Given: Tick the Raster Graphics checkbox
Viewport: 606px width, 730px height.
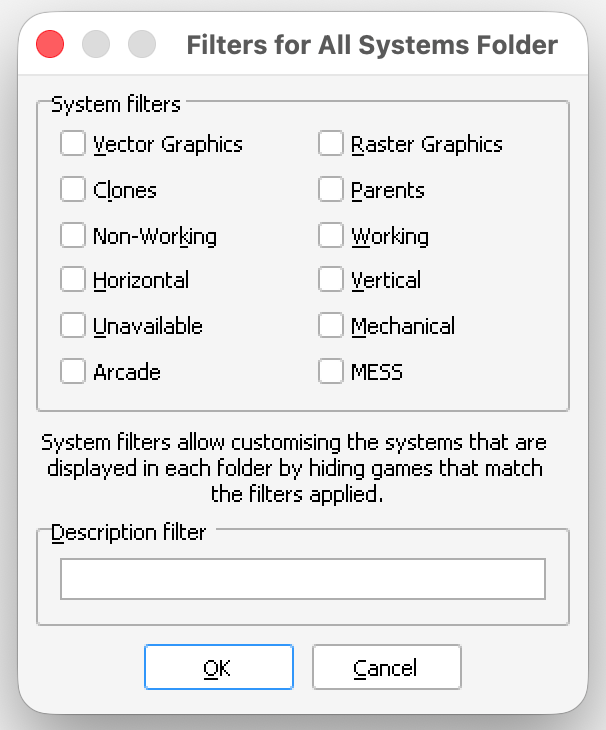Looking at the screenshot, I should (331, 144).
